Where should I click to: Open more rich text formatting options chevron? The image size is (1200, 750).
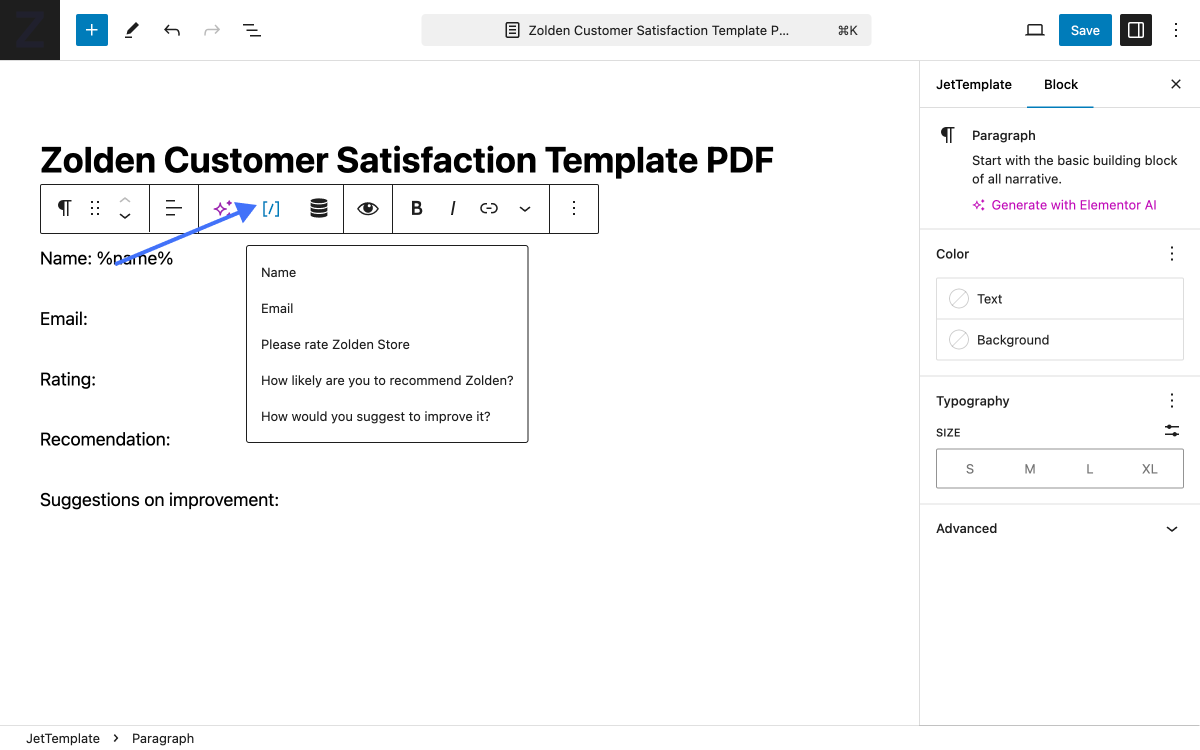click(x=525, y=208)
